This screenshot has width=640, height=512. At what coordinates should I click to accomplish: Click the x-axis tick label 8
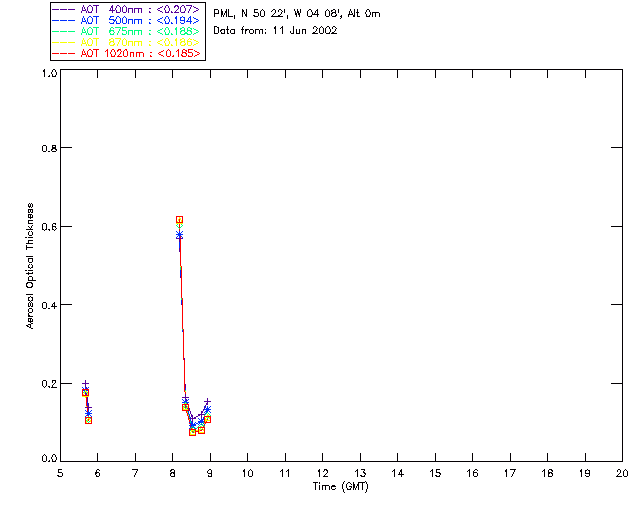tap(173, 473)
